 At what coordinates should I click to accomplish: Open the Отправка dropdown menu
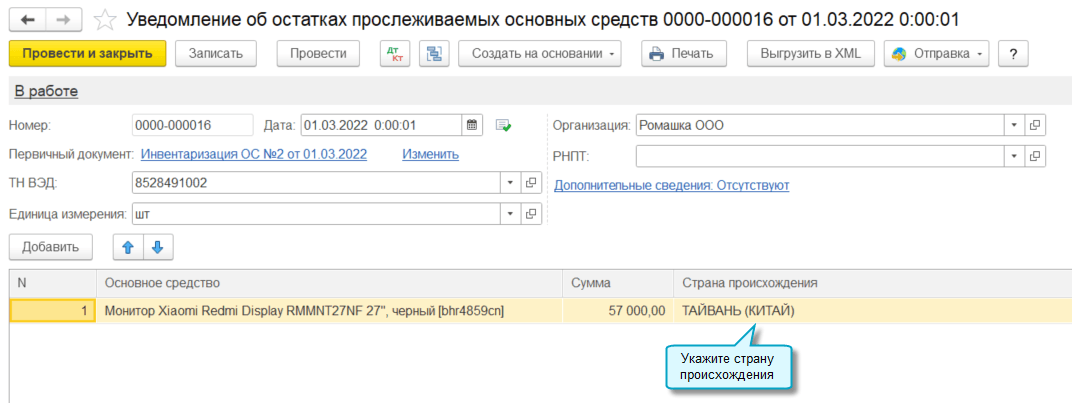pyautogui.click(x=936, y=54)
